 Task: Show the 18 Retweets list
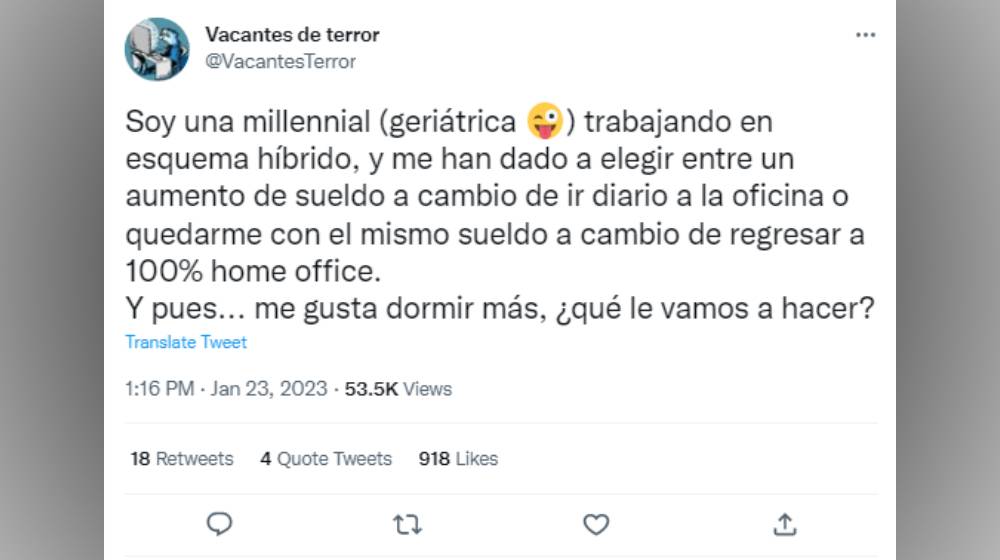tap(182, 459)
